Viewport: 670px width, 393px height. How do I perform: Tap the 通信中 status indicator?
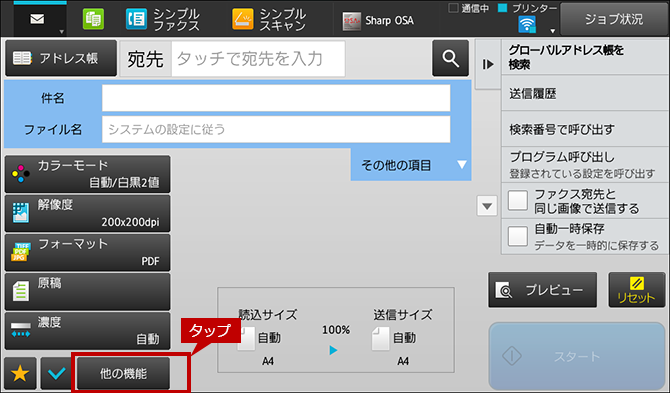click(x=469, y=8)
